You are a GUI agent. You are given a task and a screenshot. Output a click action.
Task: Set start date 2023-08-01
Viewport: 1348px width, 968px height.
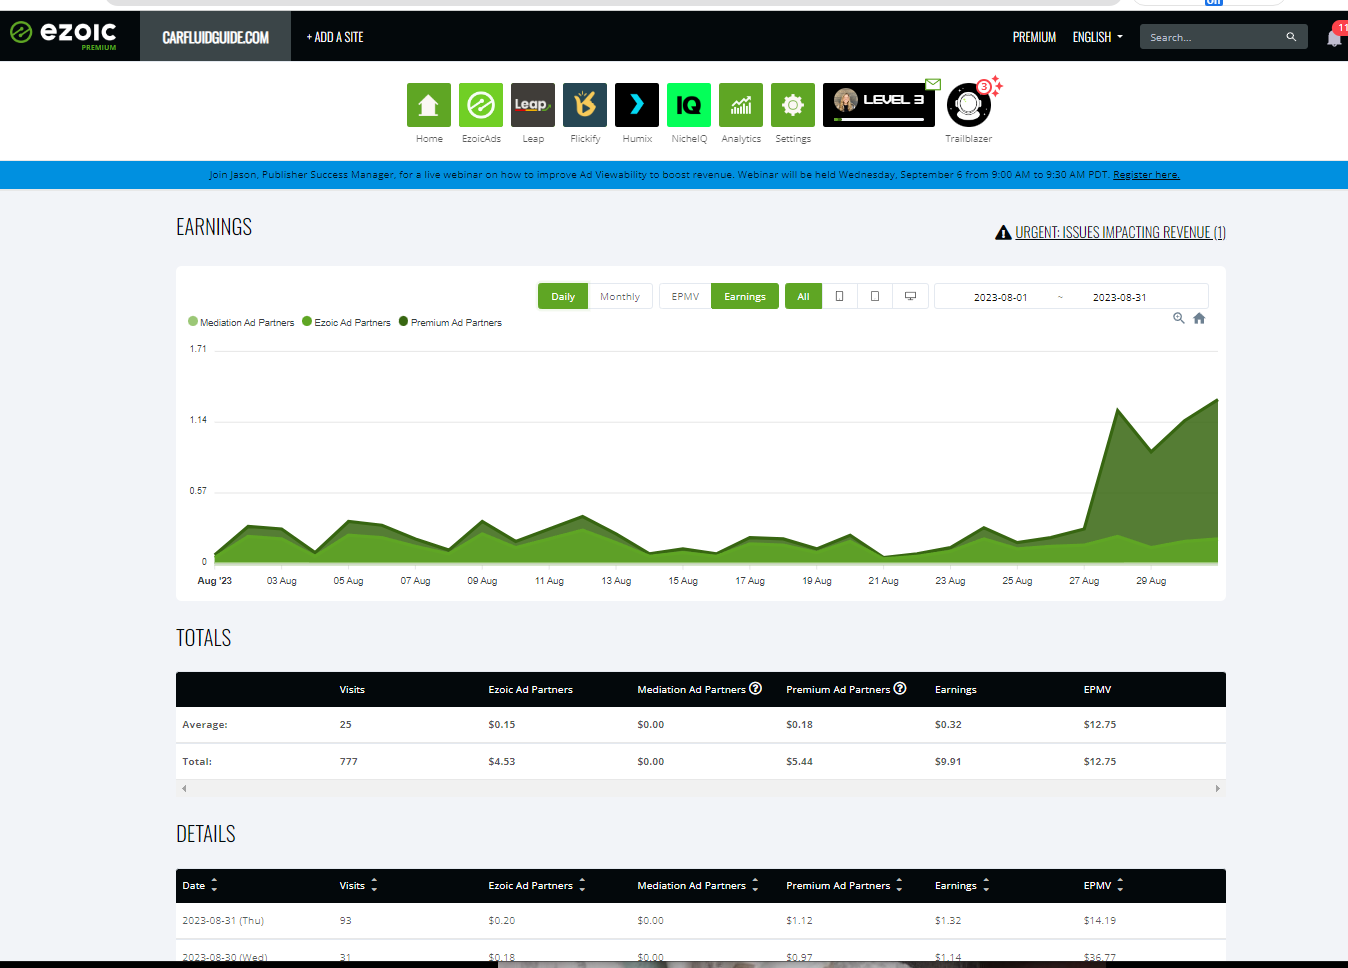pos(1000,297)
